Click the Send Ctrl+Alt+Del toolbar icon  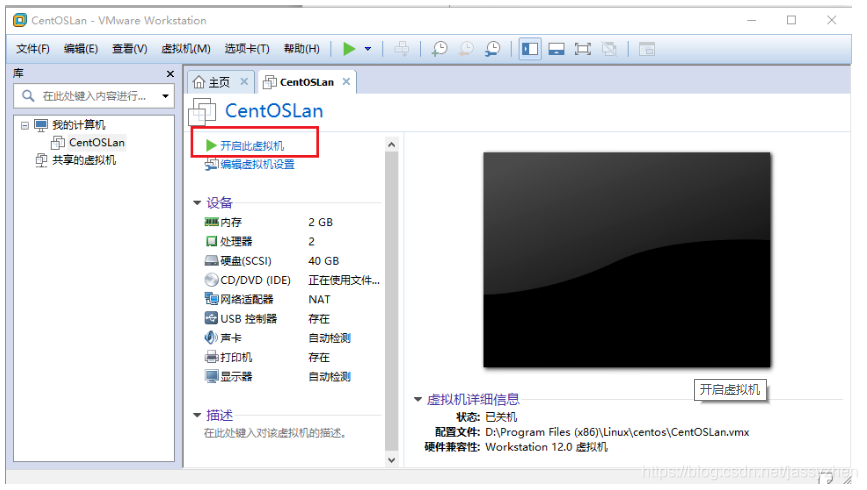pos(402,49)
